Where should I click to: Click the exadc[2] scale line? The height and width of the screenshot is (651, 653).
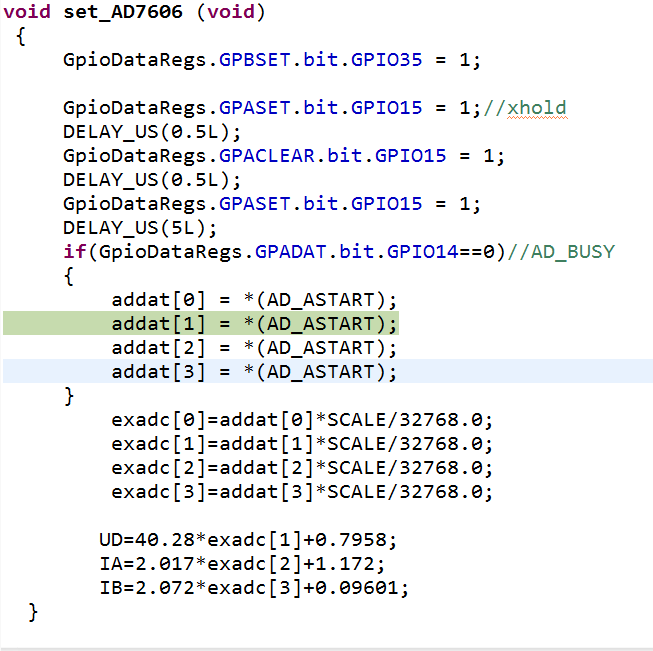302,468
